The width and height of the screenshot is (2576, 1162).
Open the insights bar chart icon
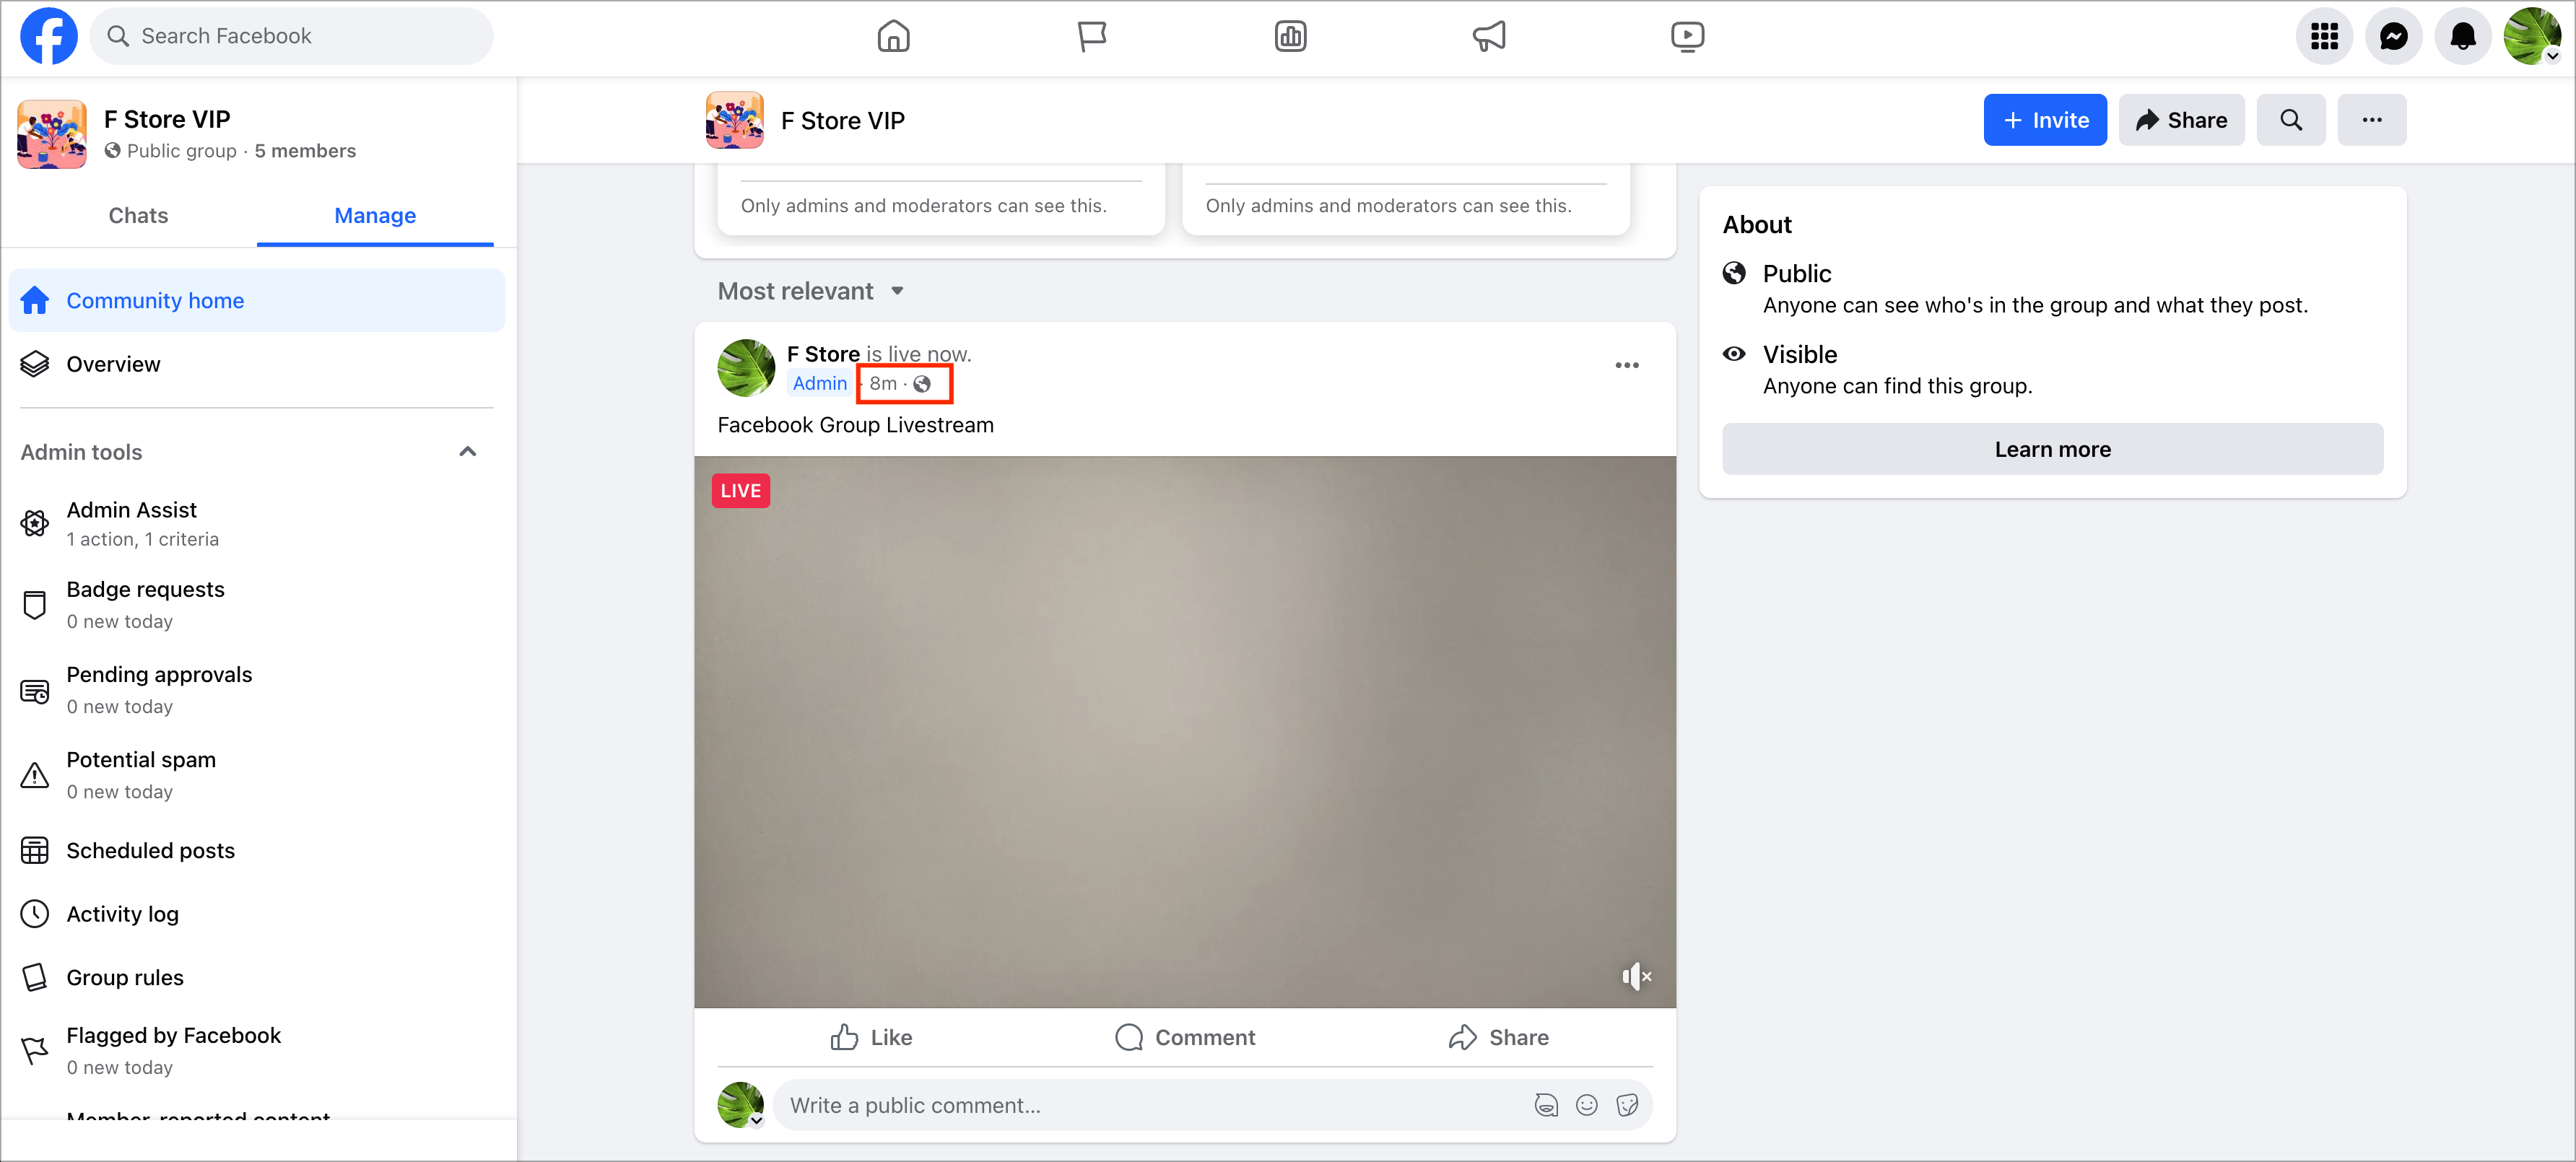coord(1290,36)
